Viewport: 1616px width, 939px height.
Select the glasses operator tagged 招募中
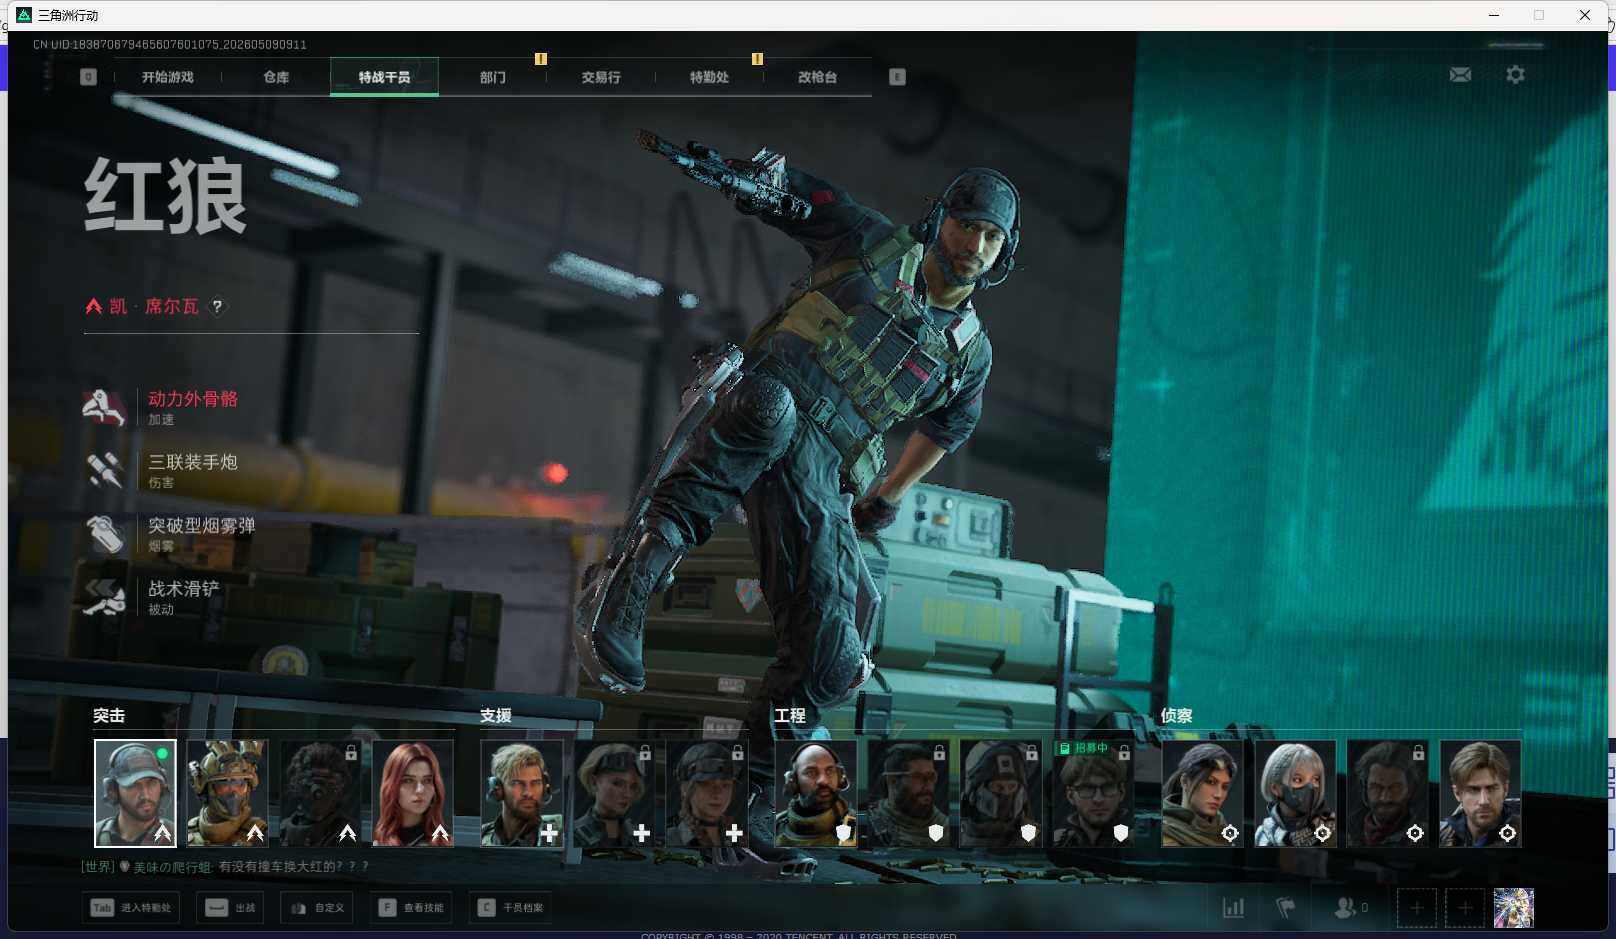coord(1094,793)
